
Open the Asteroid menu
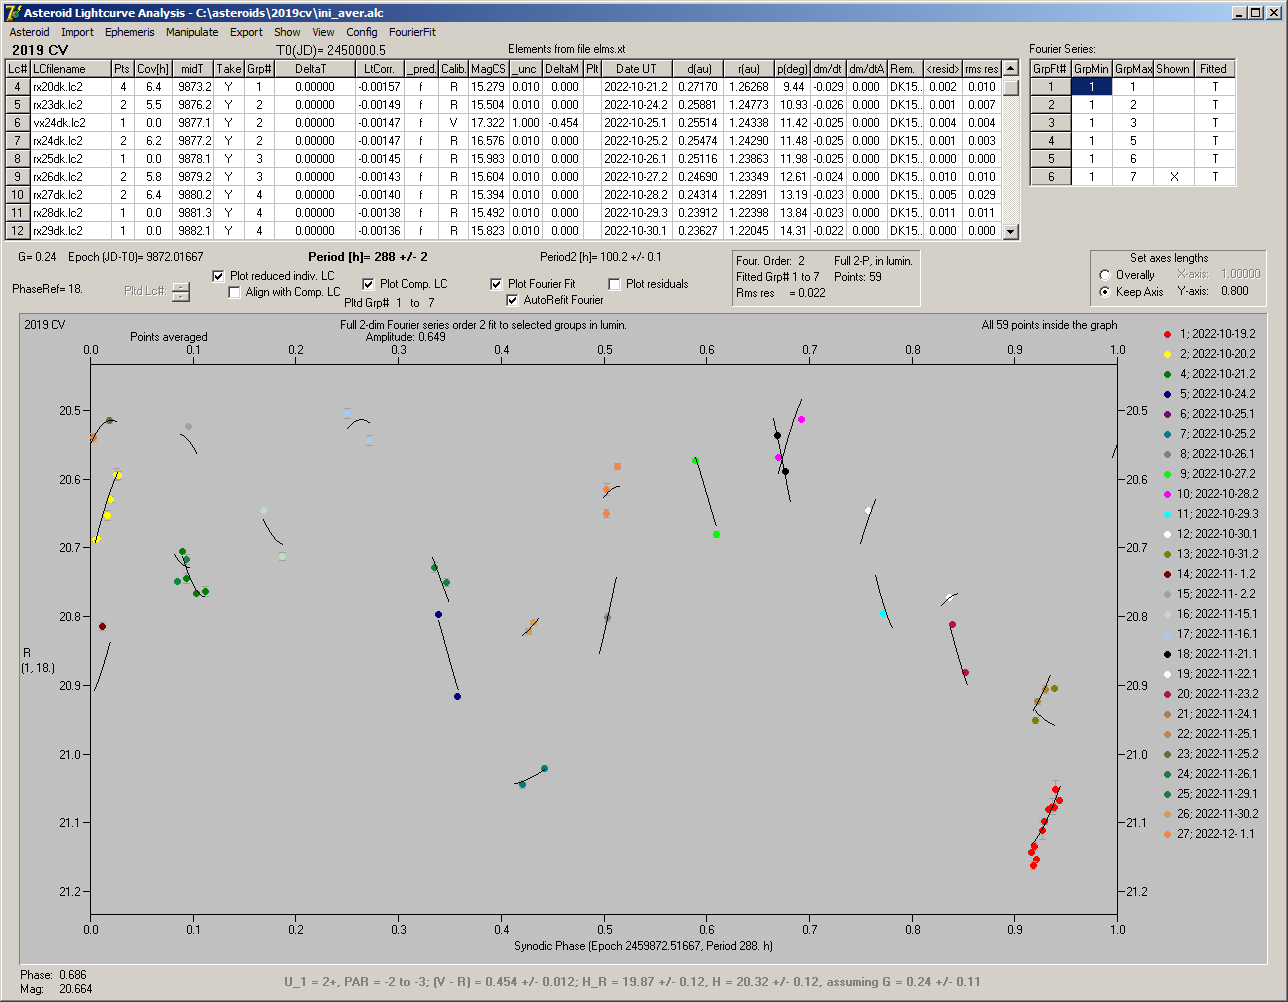point(29,32)
